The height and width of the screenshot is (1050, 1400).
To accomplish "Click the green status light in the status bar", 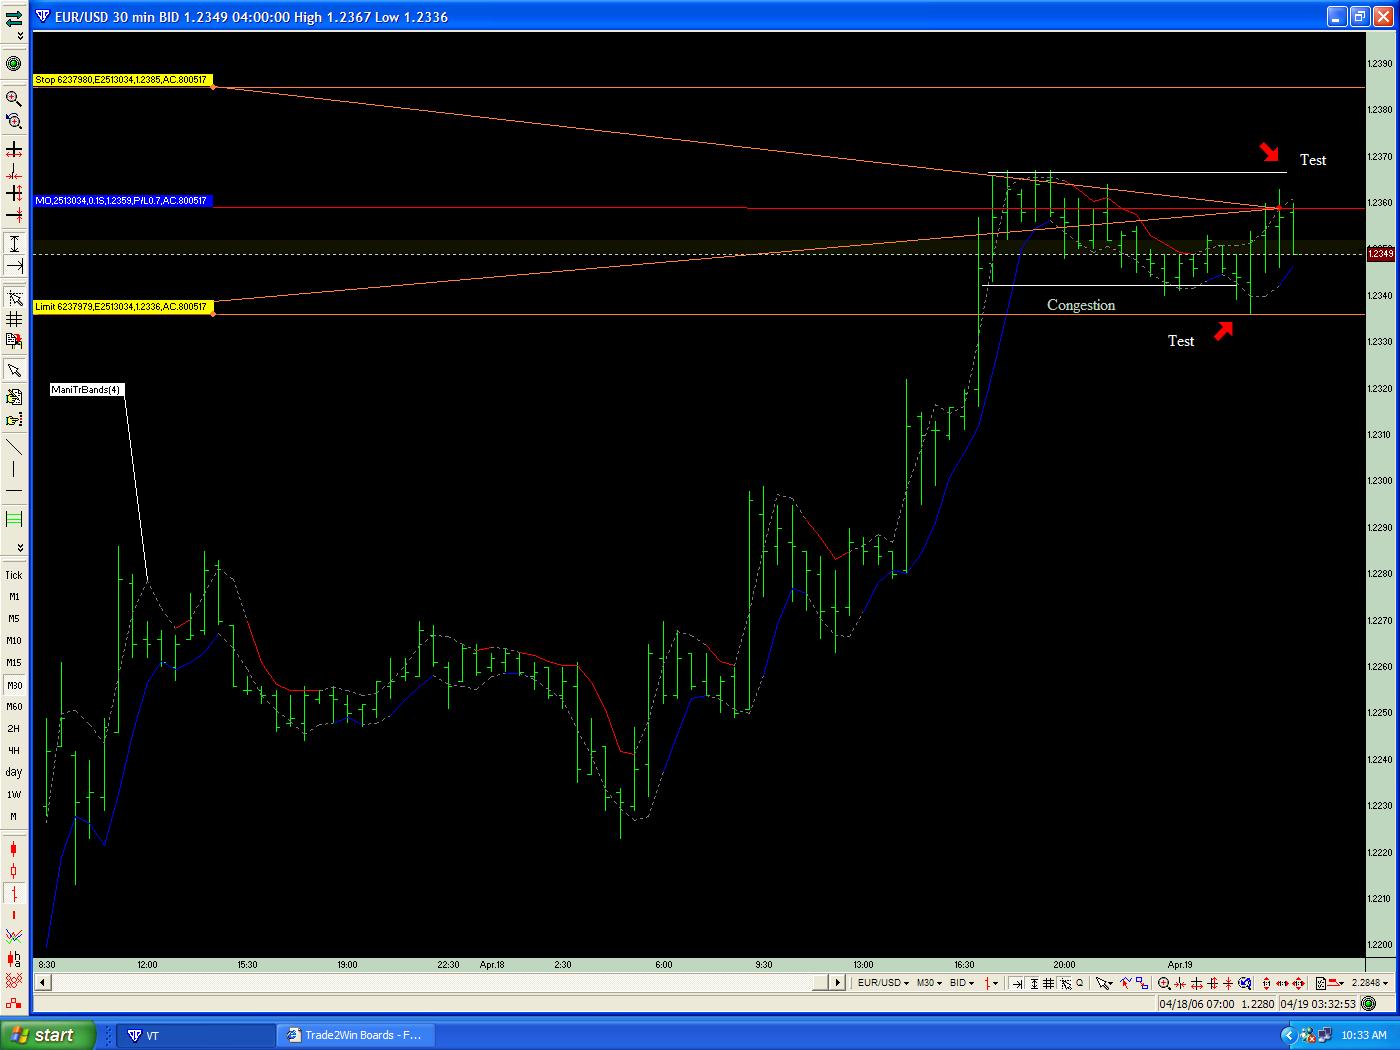I will [x=1368, y=1004].
